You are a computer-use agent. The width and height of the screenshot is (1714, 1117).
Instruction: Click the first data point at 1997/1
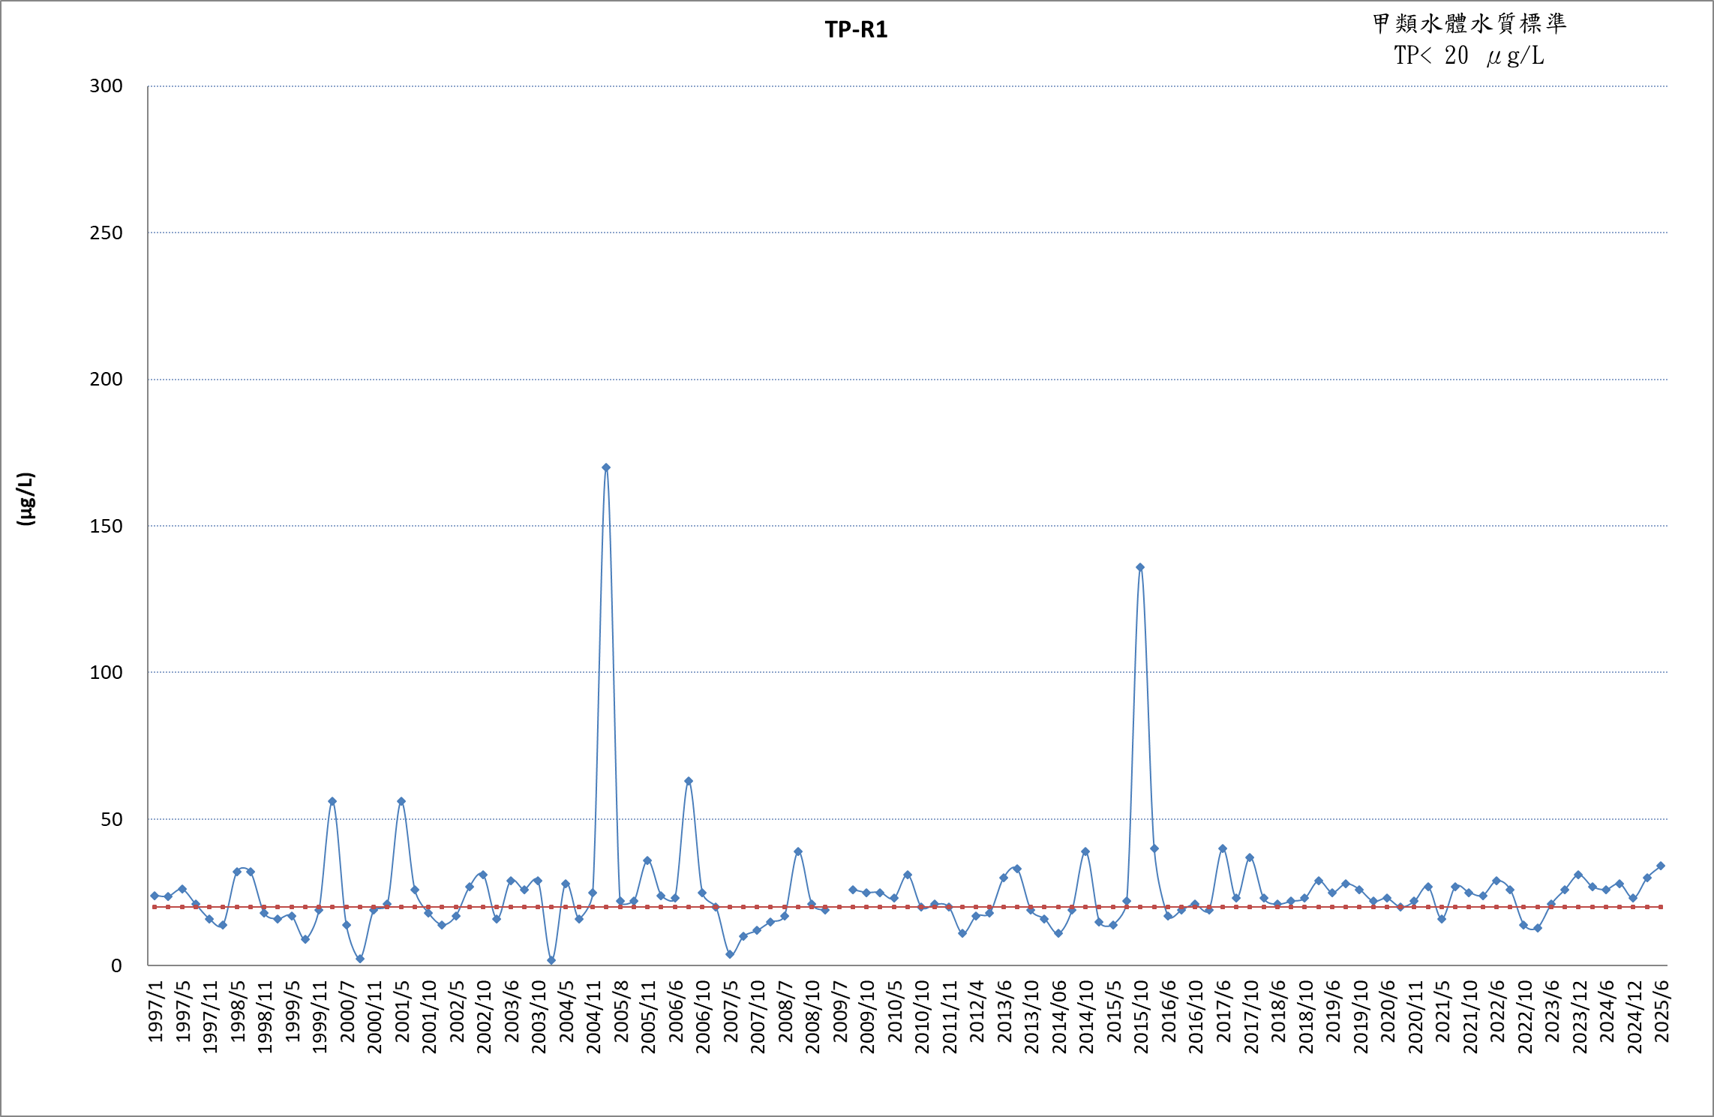click(x=154, y=895)
